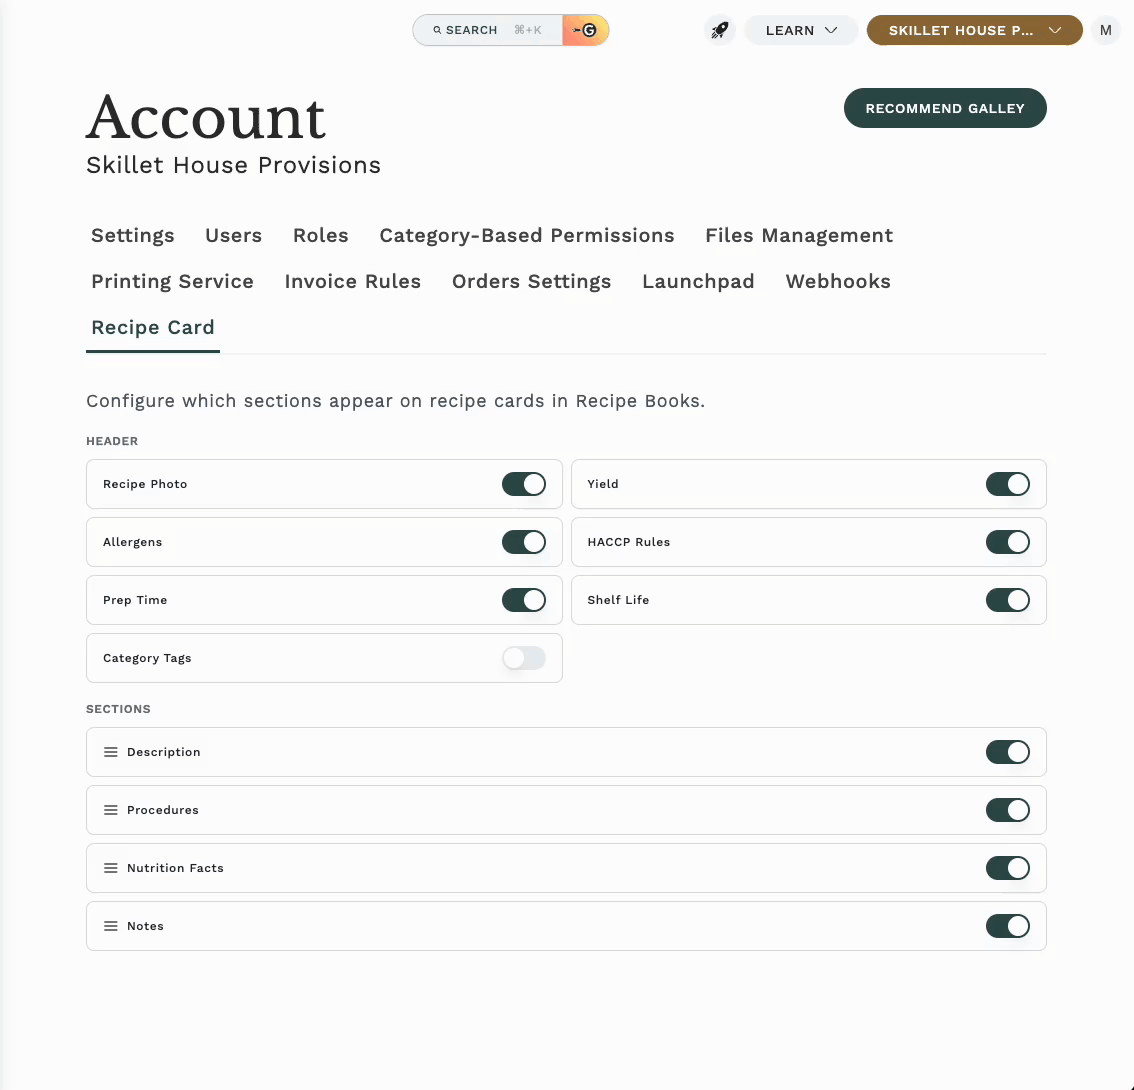Click the Nutrition Facts drag handle icon
This screenshot has width=1134, height=1090.
point(111,868)
